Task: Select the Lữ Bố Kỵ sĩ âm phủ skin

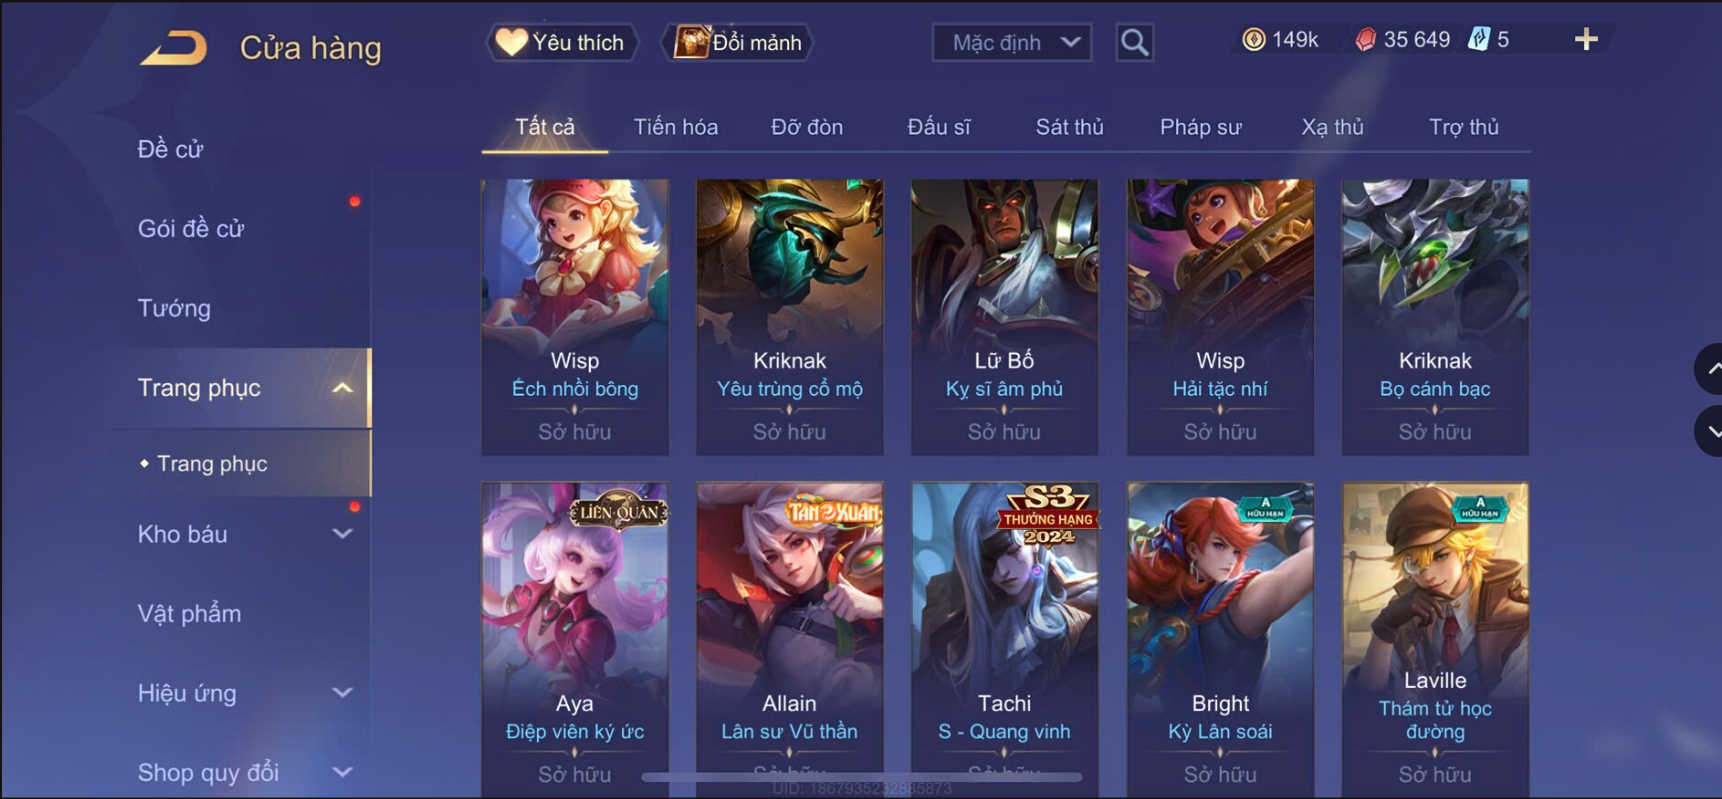Action: click(x=1004, y=317)
